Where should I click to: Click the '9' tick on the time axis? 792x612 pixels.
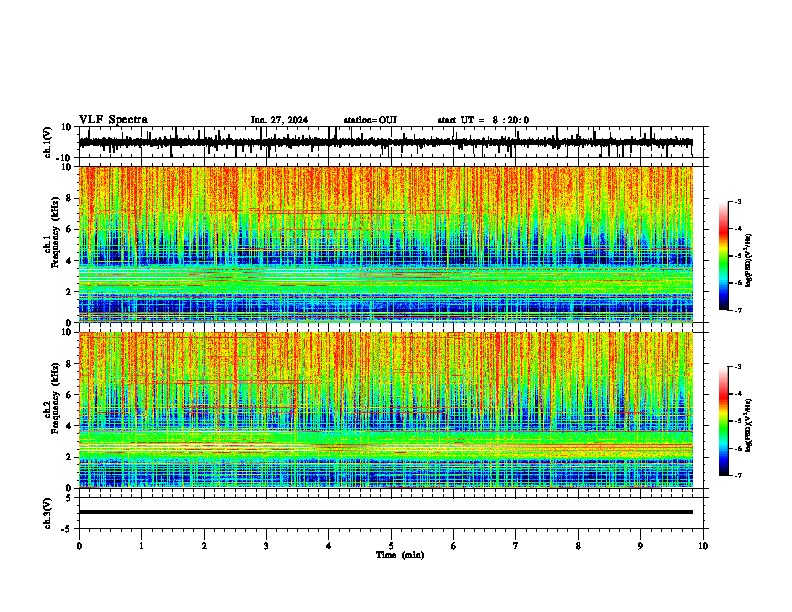(x=640, y=546)
